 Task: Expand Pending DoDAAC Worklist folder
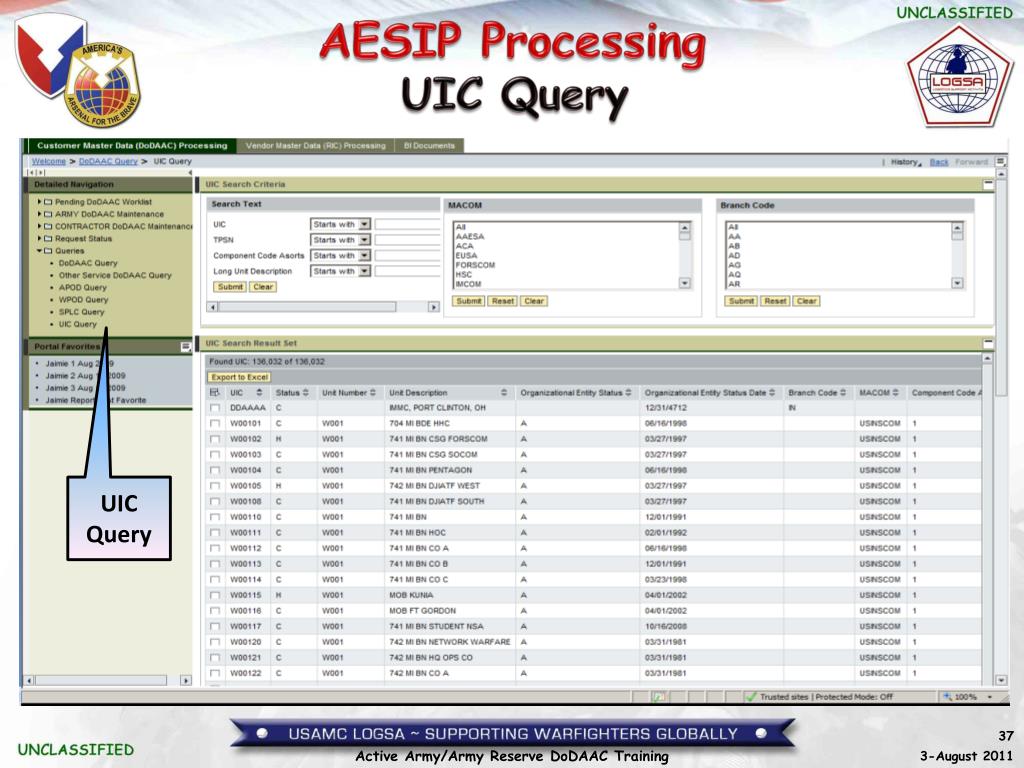point(39,202)
